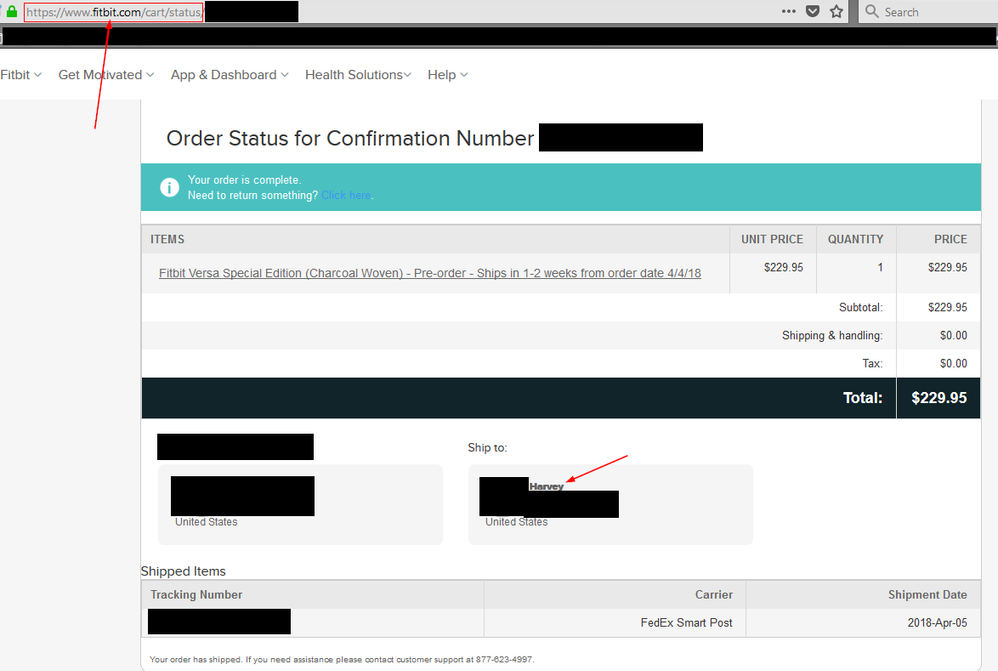Click the Shipping & handling label

[x=832, y=336]
